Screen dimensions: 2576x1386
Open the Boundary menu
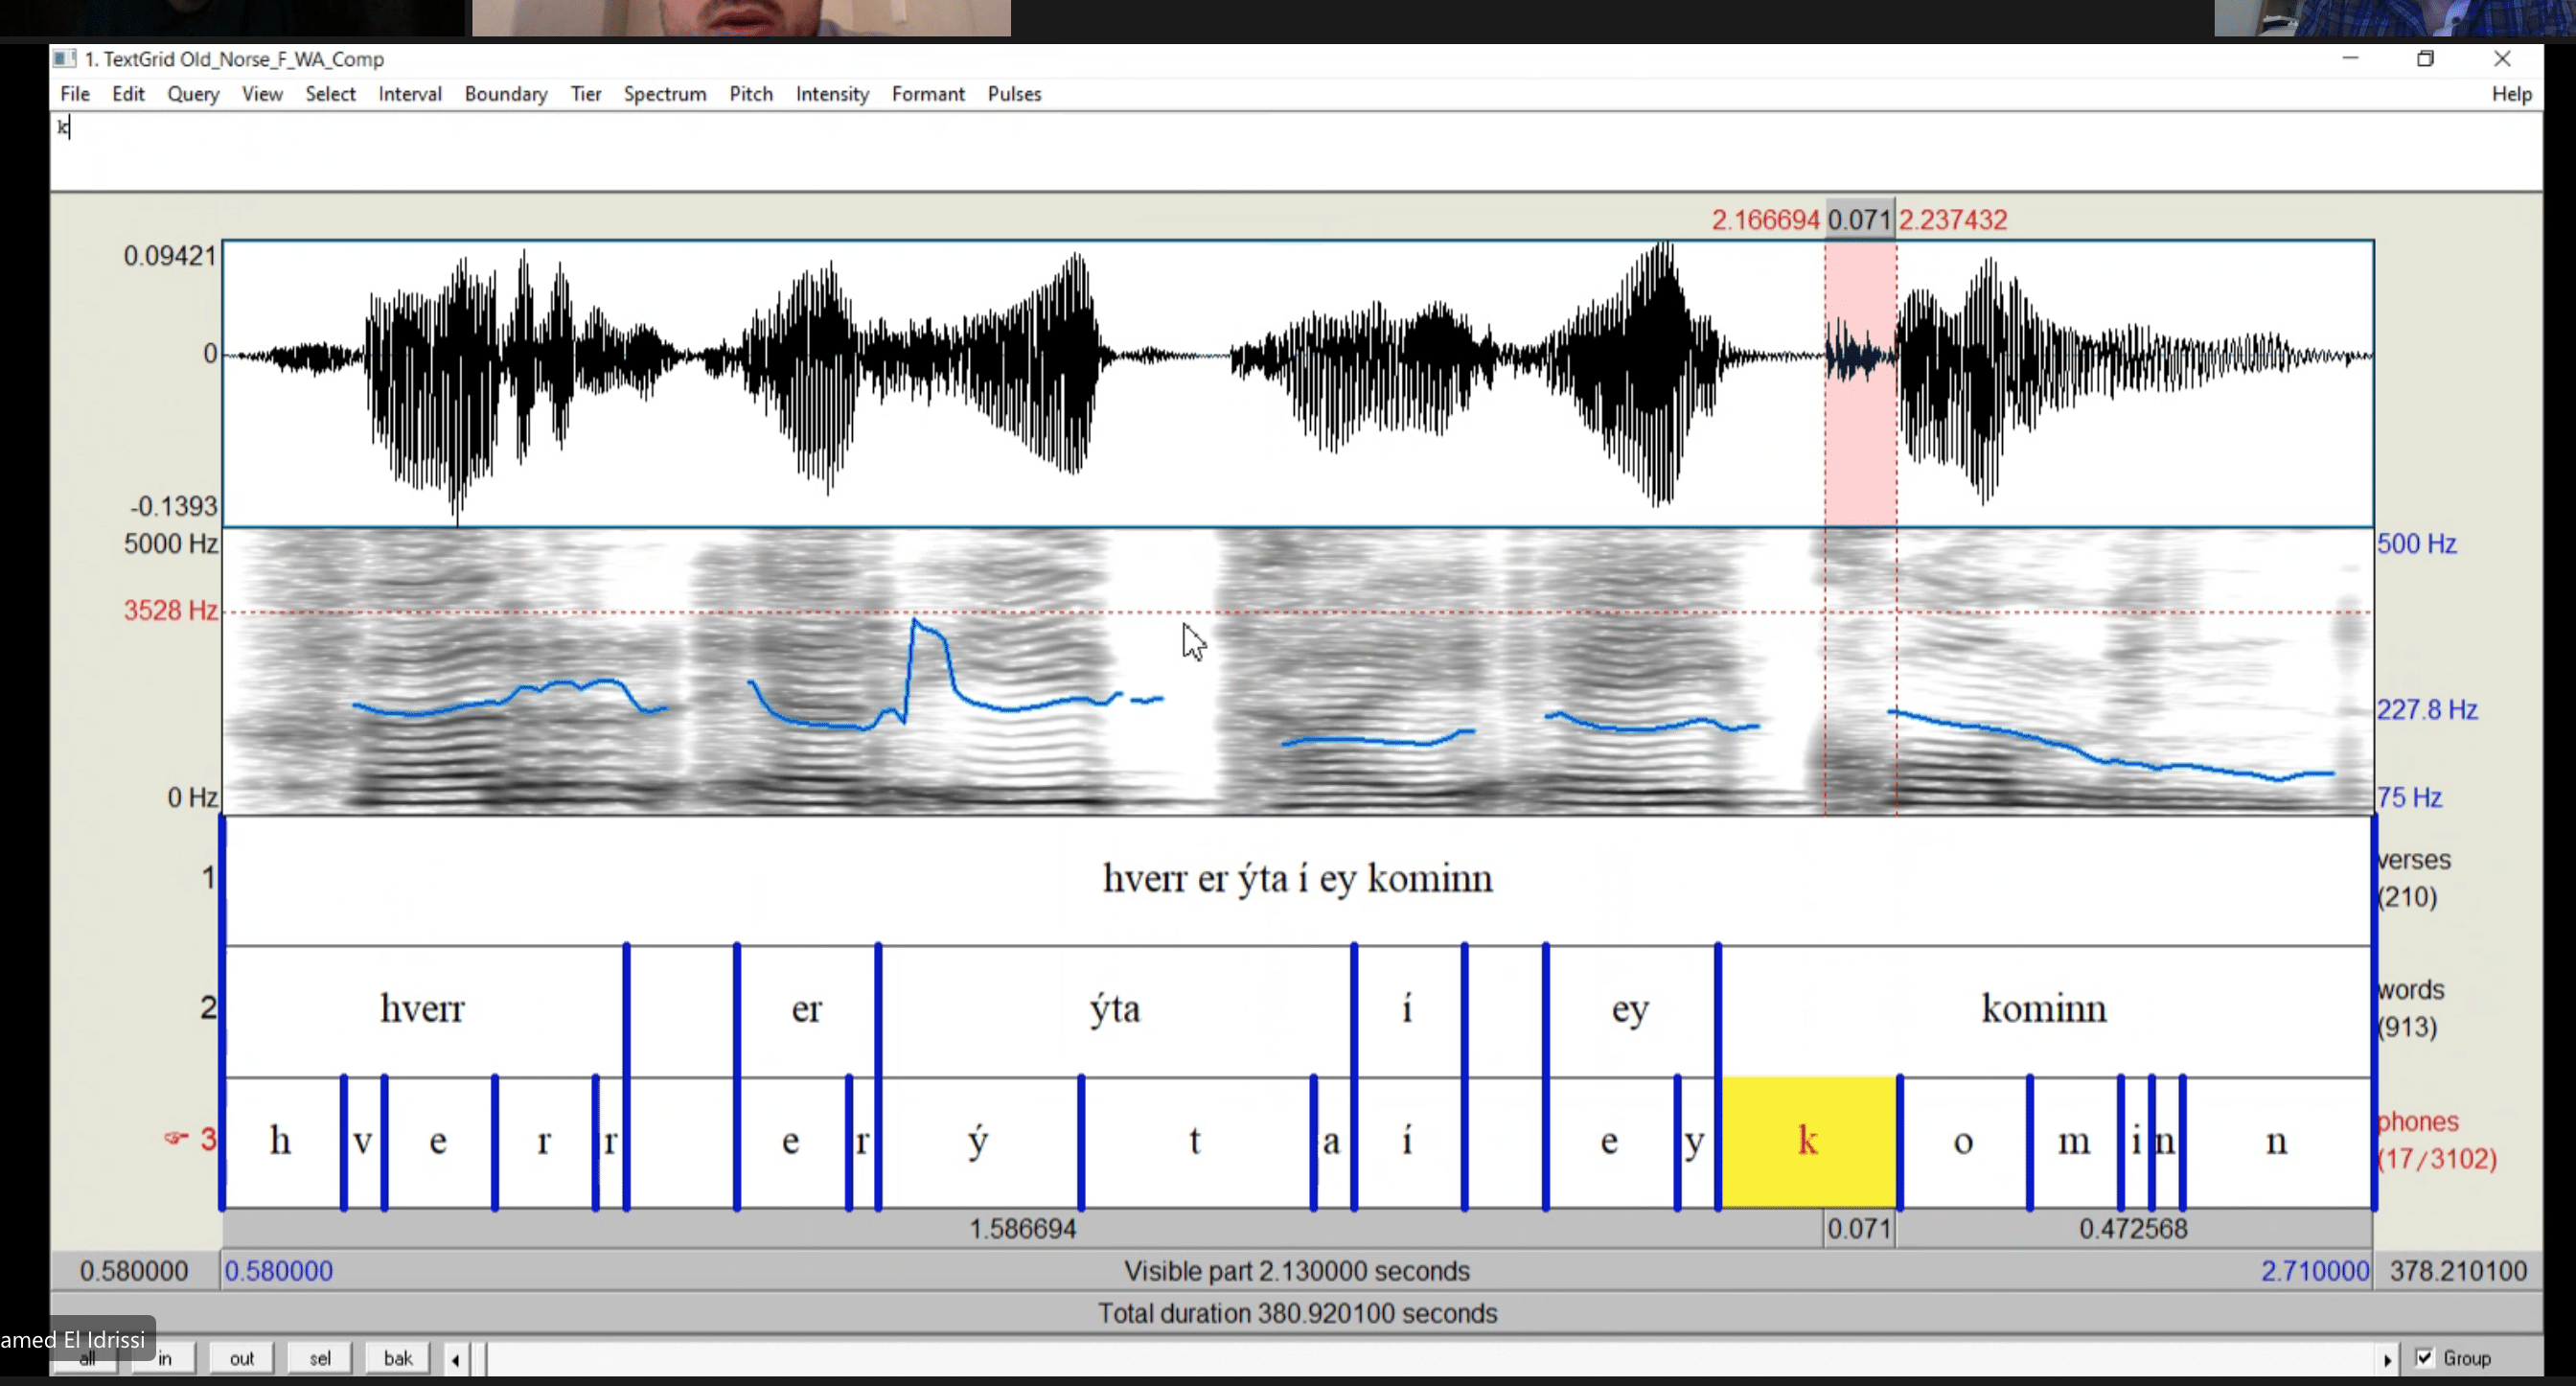click(505, 94)
